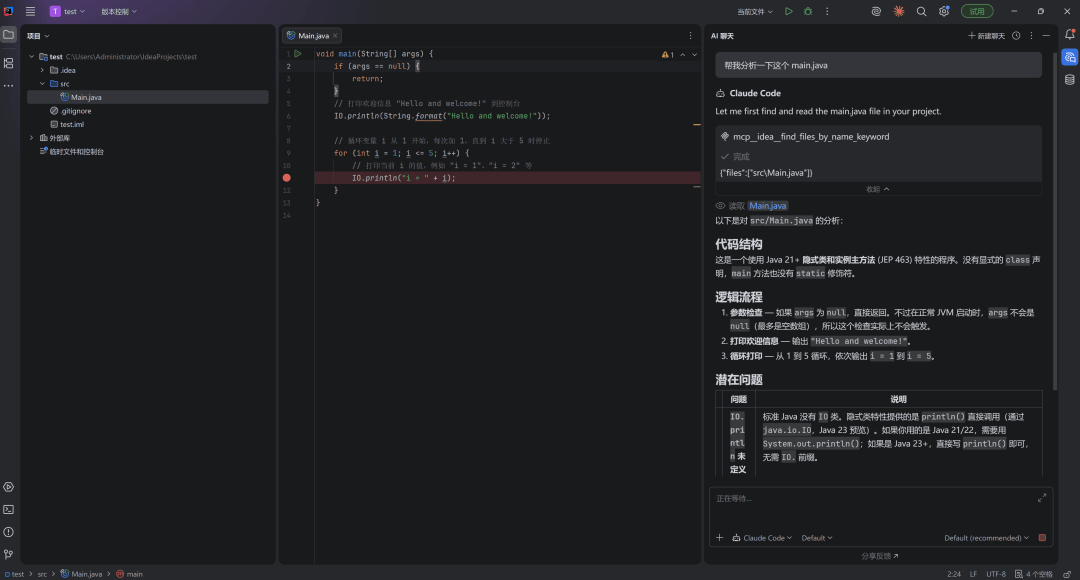1080x580 pixels.
Task: Remove breakpoint on line 11
Action: point(287,178)
